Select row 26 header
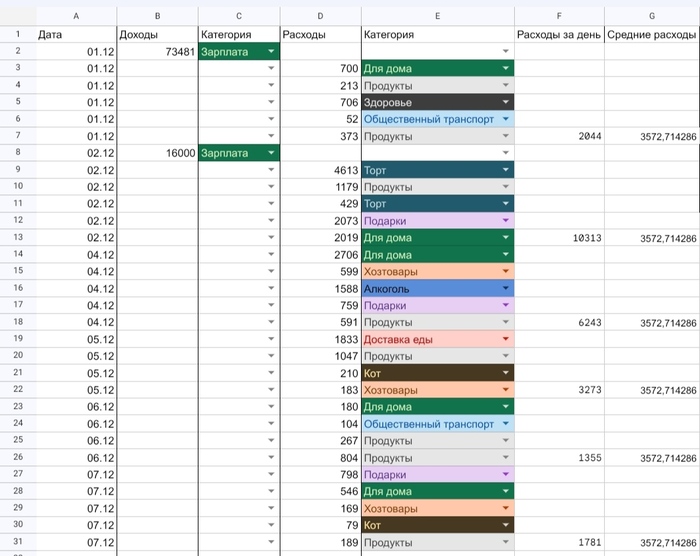 coord(18,457)
